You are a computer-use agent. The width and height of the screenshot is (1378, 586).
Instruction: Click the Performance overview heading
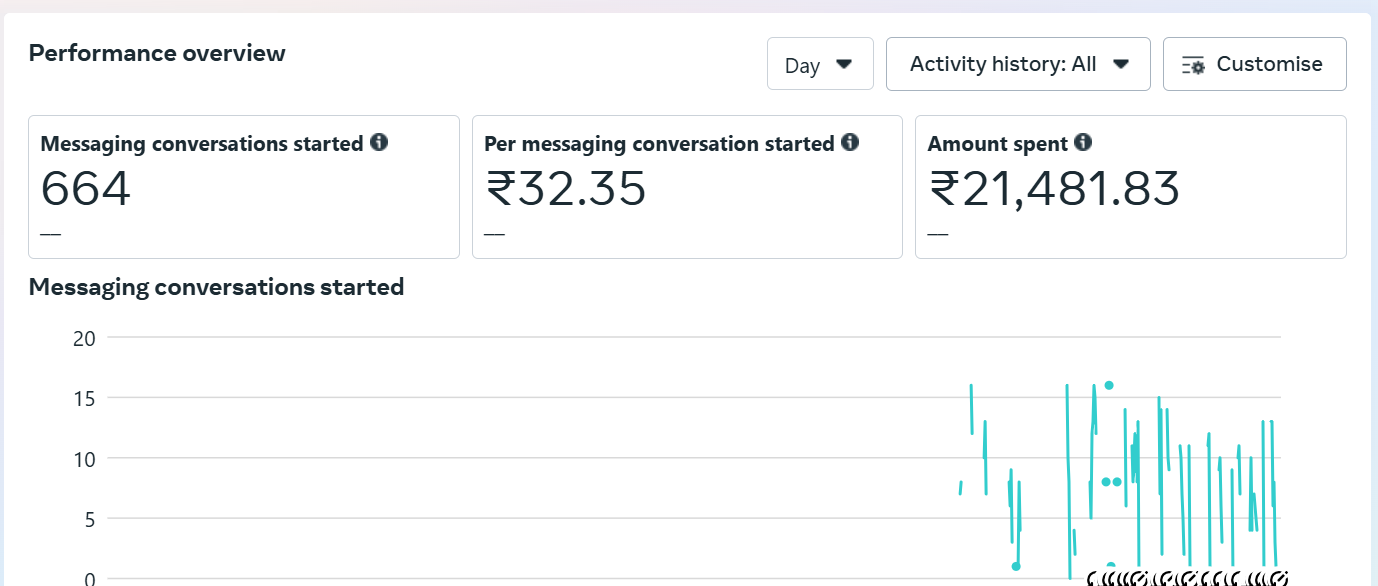coord(157,53)
